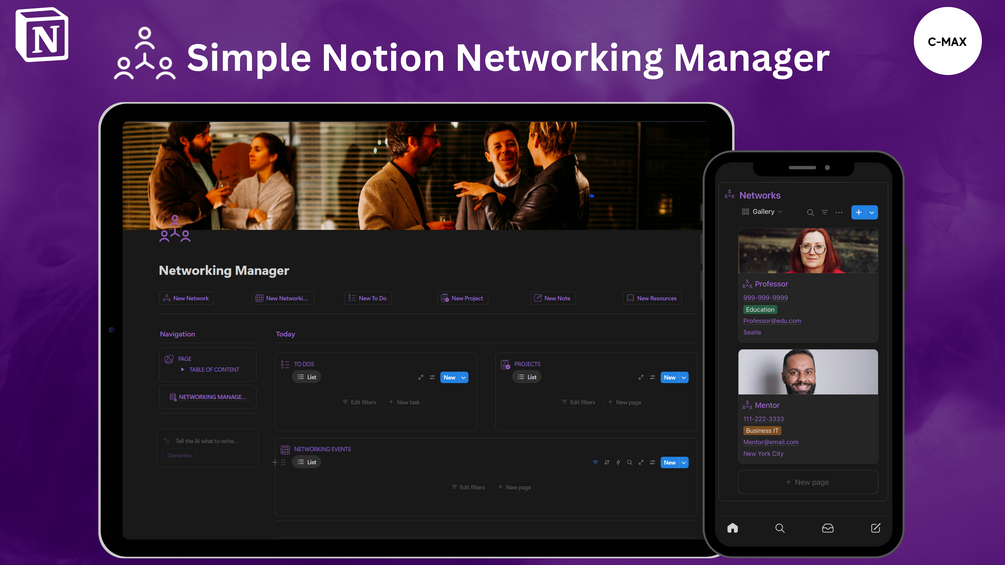Click Edit filters in Networking Events
The width and height of the screenshot is (1005, 565).
point(469,487)
